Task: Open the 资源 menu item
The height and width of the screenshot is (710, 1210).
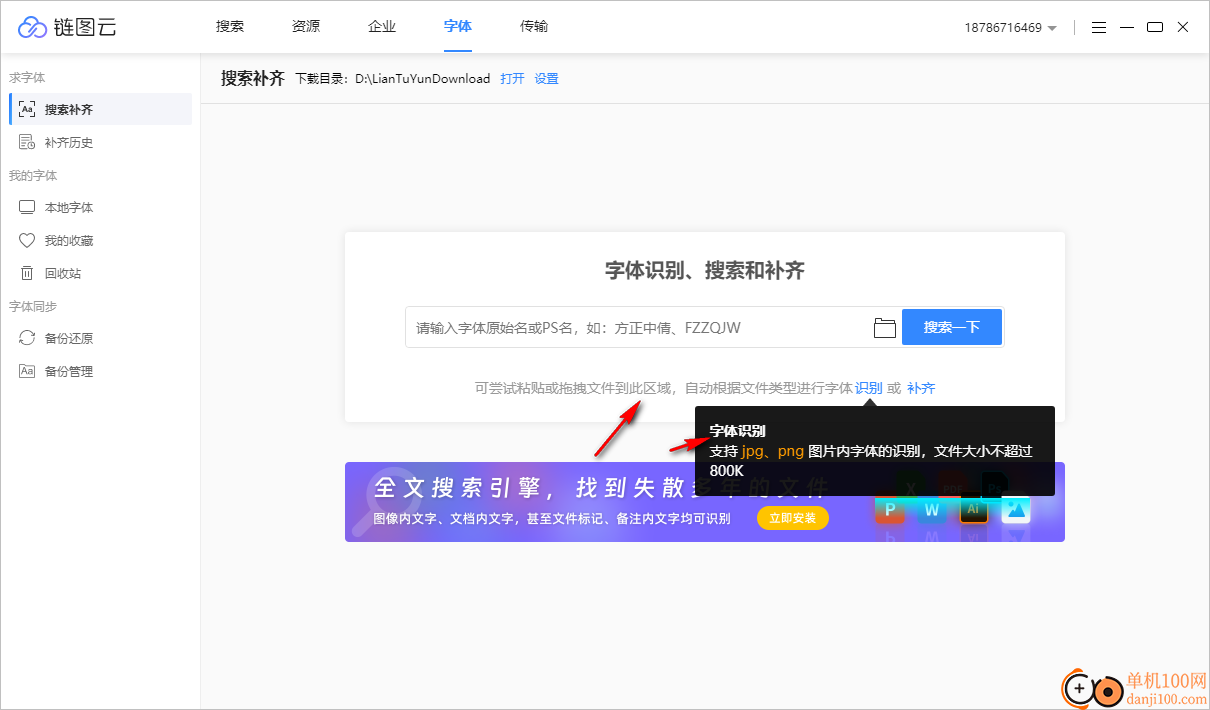Action: pos(305,26)
